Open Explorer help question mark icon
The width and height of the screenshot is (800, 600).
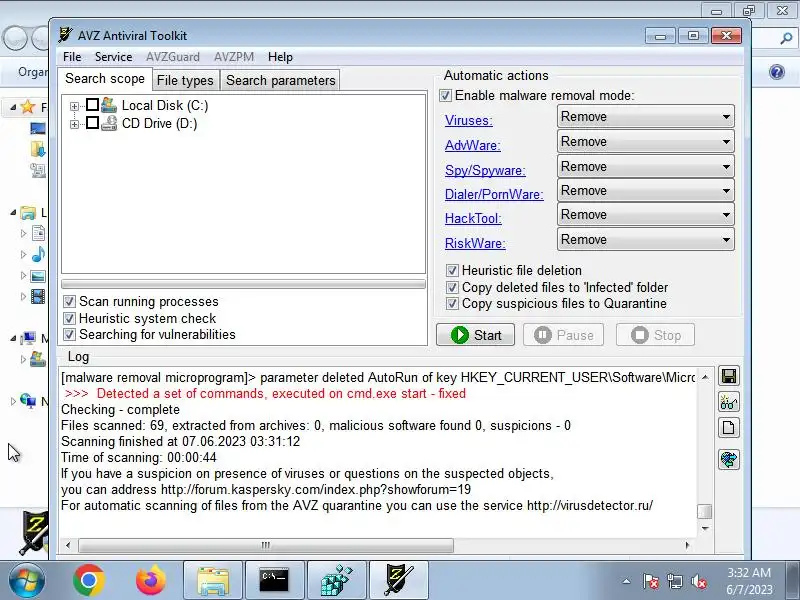777,72
